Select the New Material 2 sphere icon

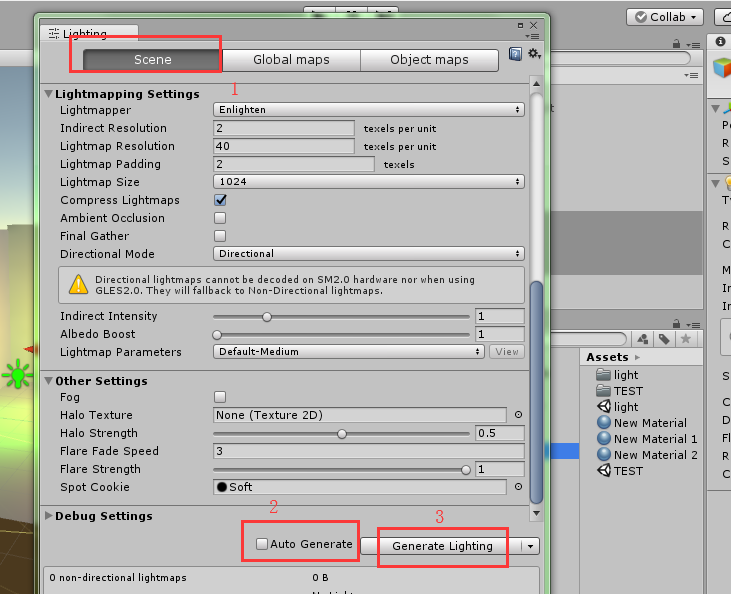tap(604, 454)
